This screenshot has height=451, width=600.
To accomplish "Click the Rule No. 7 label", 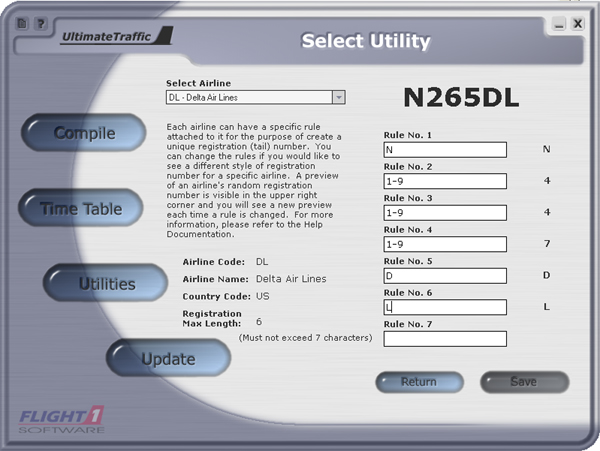I will point(408,324).
